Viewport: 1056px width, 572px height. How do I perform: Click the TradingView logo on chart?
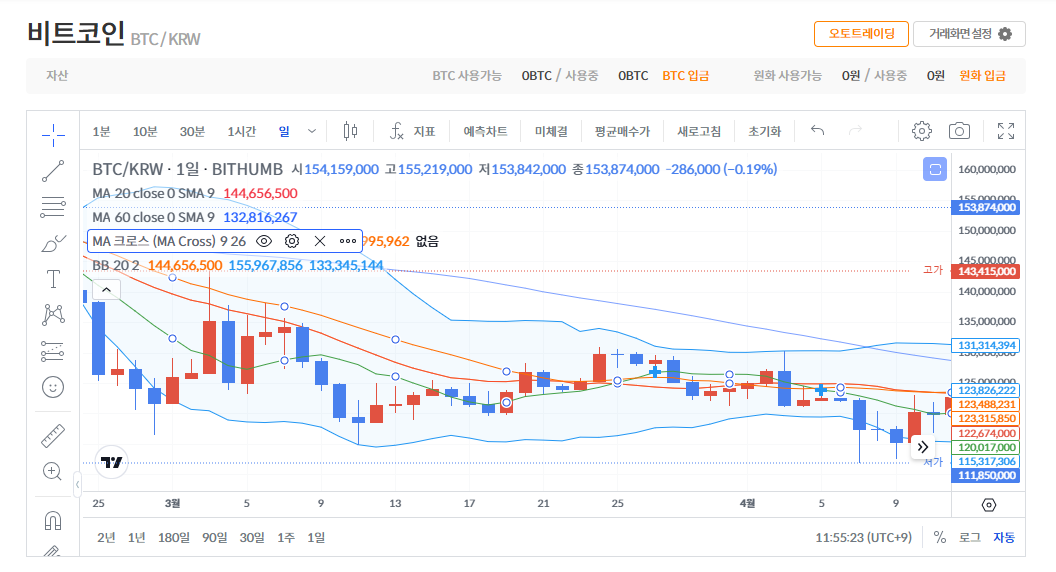(111, 462)
